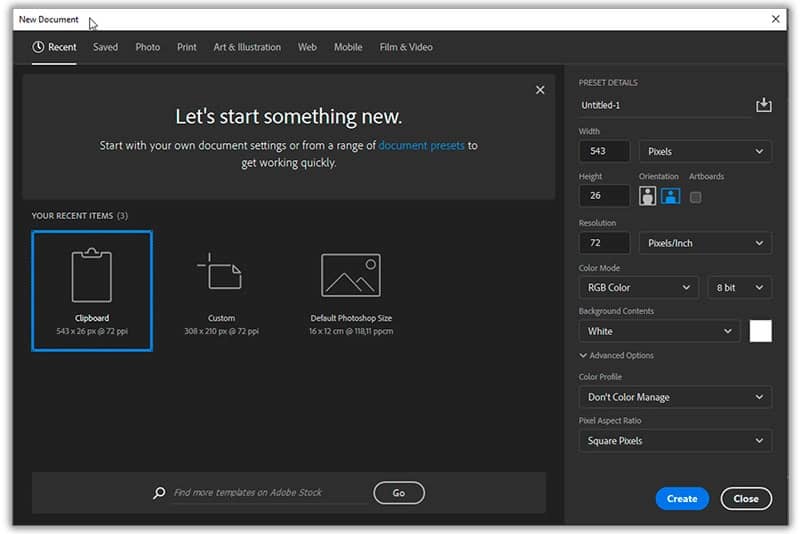Dismiss the 'Let's start something new' banner
This screenshot has width=800, height=534.
pyautogui.click(x=540, y=90)
